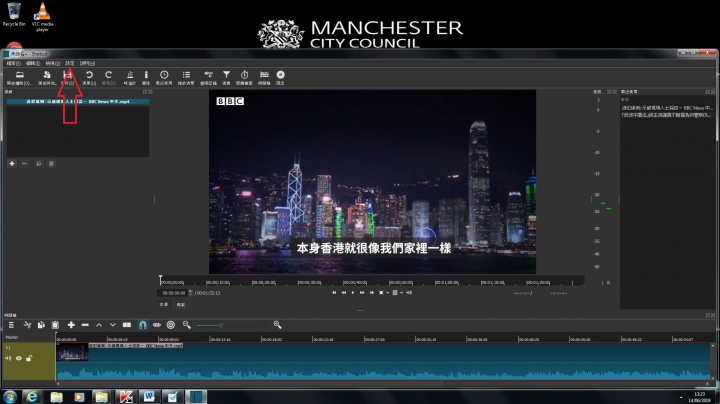720x404 pixels.
Task: Open the Edit menu
Action: click(33, 63)
